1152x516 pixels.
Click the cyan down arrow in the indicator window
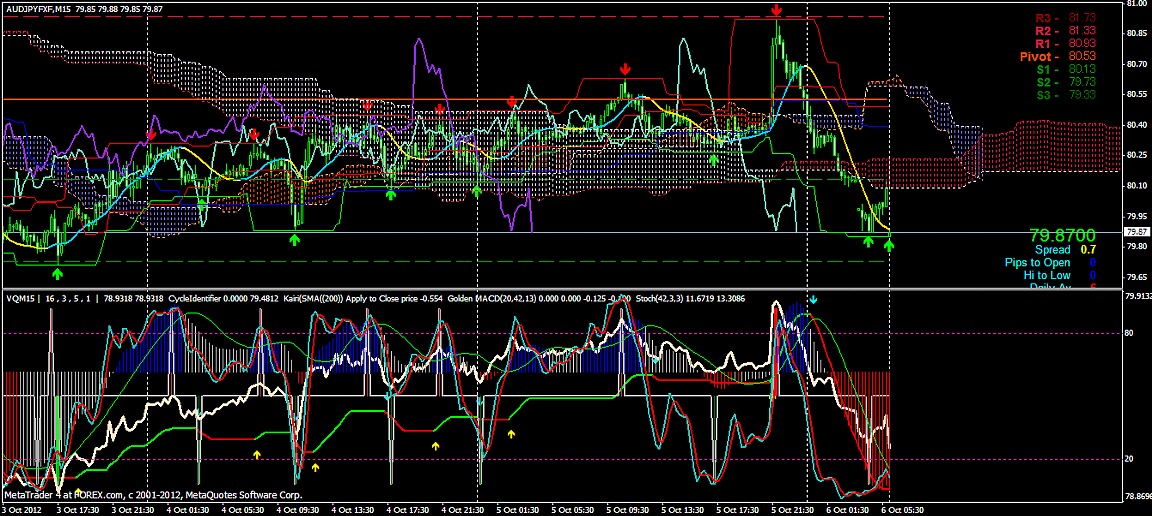[x=813, y=299]
